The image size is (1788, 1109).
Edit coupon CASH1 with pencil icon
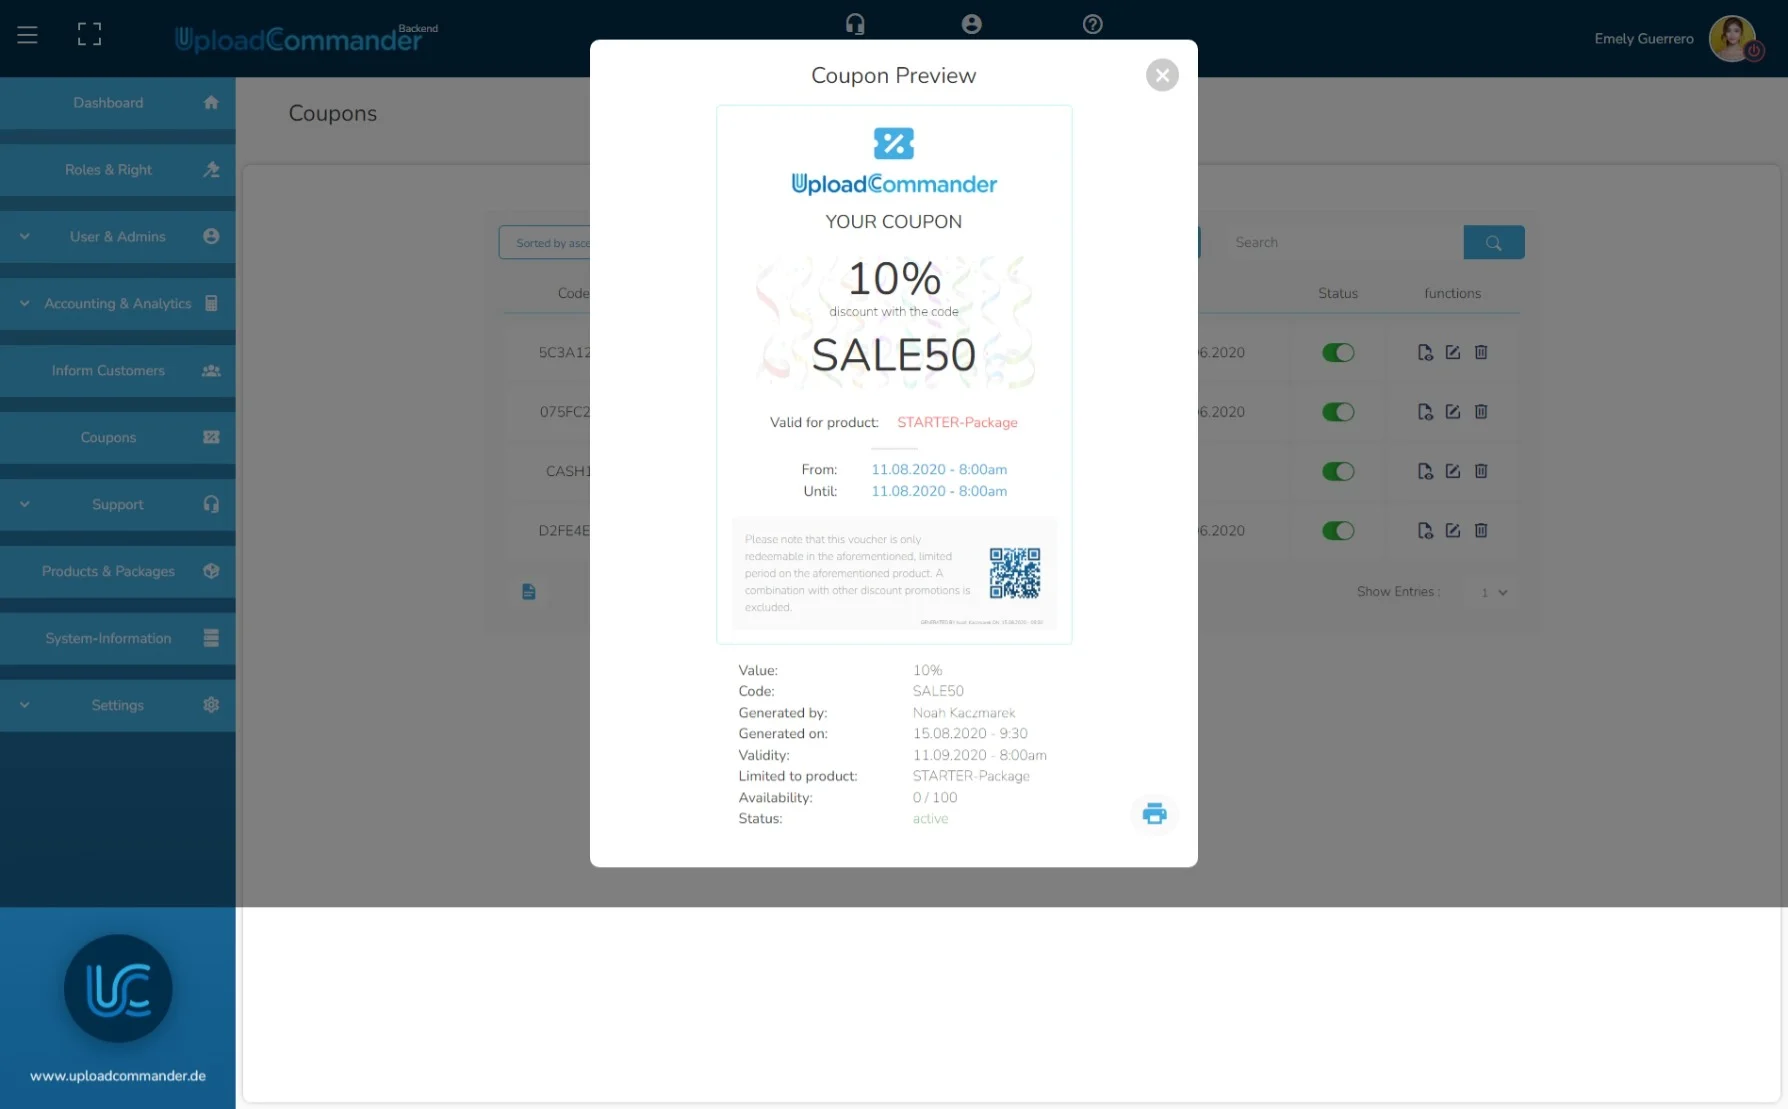(x=1453, y=471)
